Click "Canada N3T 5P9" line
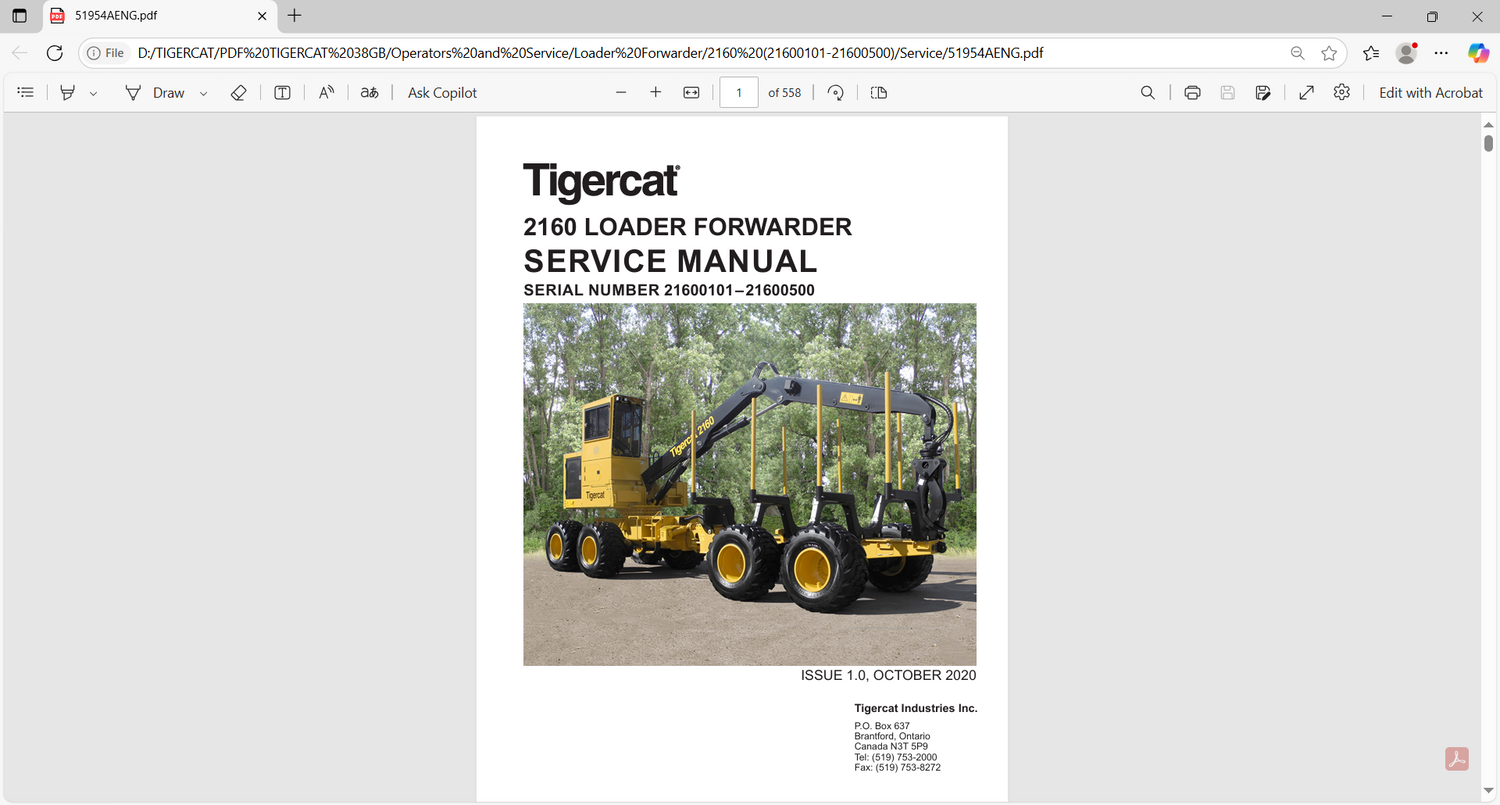1500x805 pixels. coord(891,746)
